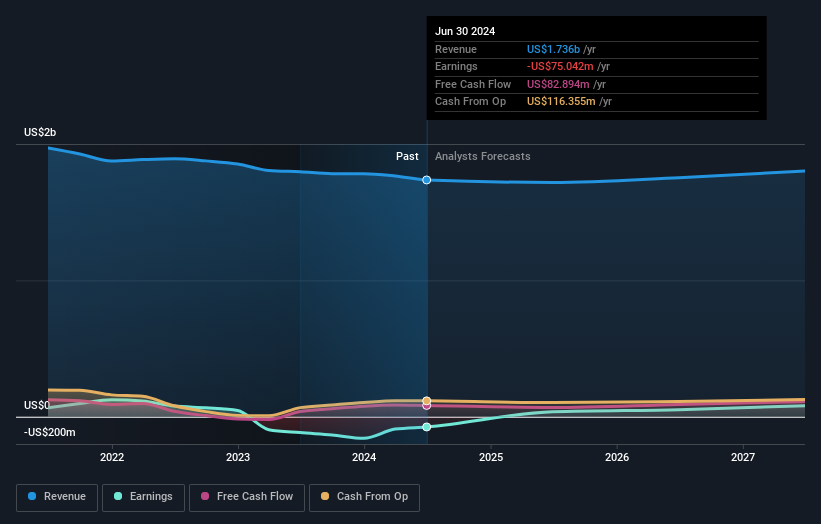
Task: Click the US$82.894m free cash flow value
Action: point(558,84)
